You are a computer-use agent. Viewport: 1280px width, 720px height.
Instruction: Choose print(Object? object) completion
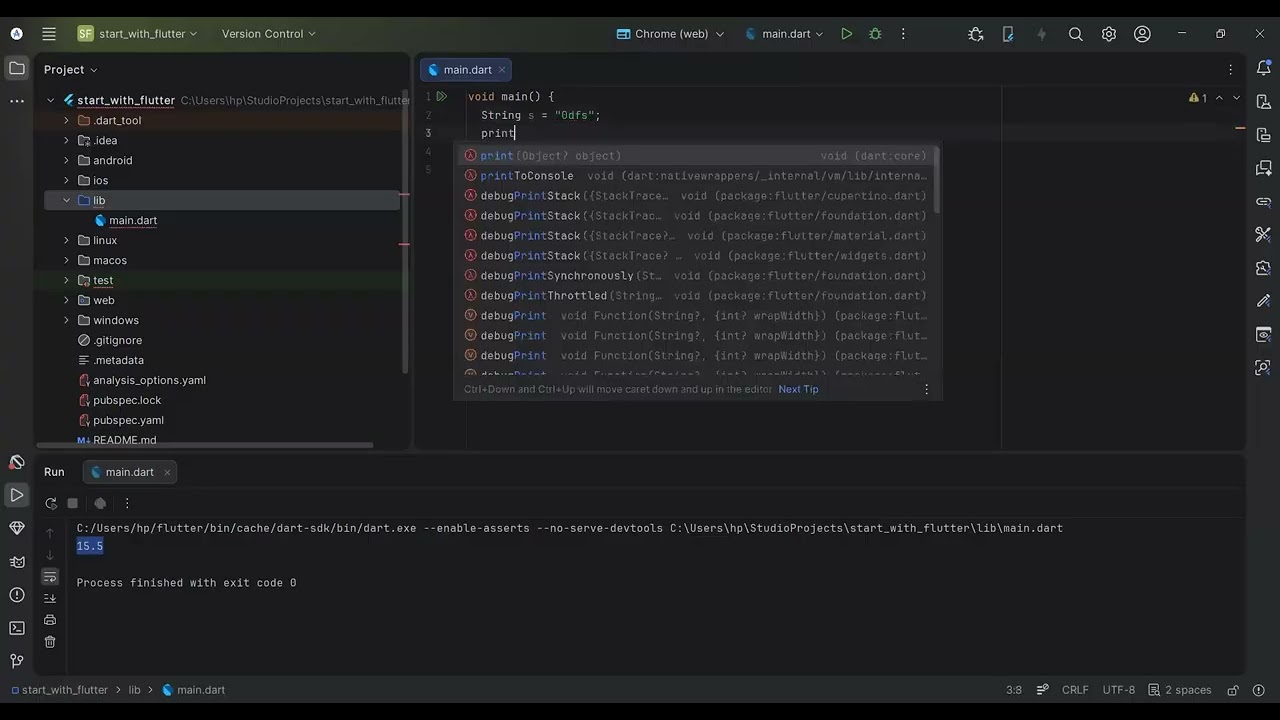pos(696,156)
